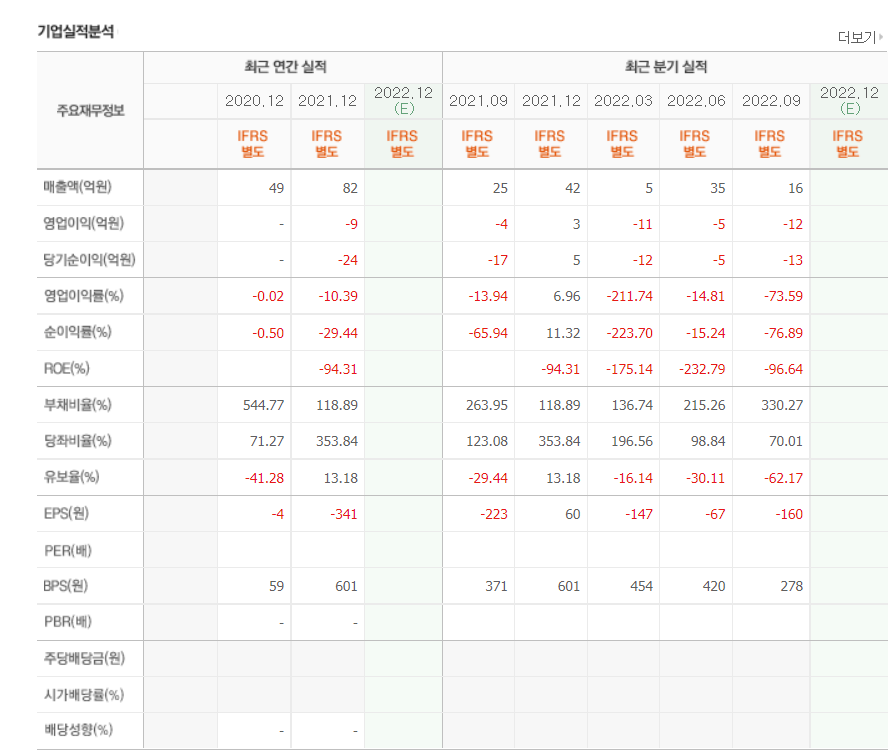Click the 최근 연간 실적 header
Viewport: 894px width, 753px height.
pyautogui.click(x=286, y=67)
